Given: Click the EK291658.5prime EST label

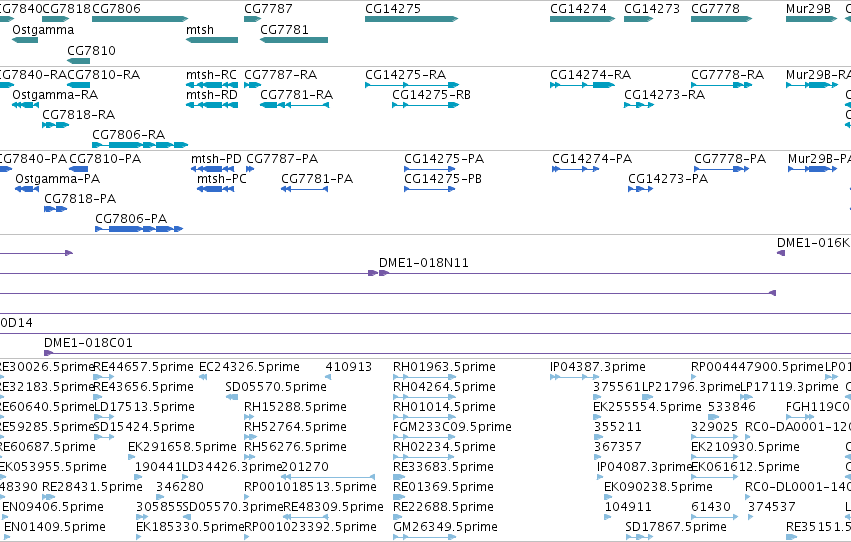Looking at the screenshot, I should coord(182,448).
